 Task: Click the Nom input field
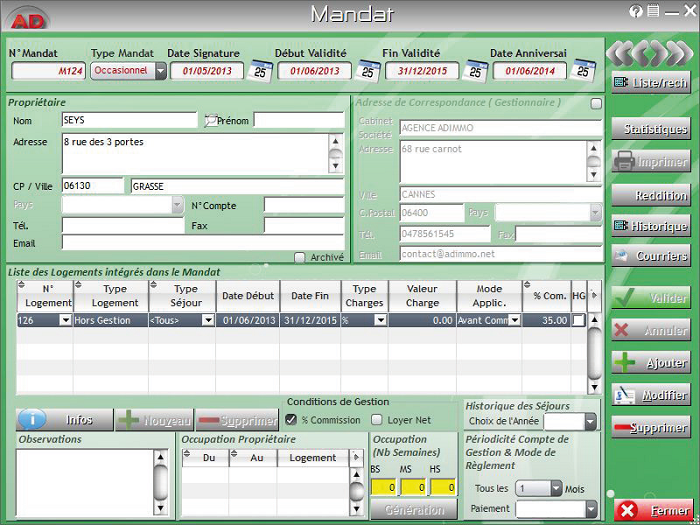tap(129, 121)
